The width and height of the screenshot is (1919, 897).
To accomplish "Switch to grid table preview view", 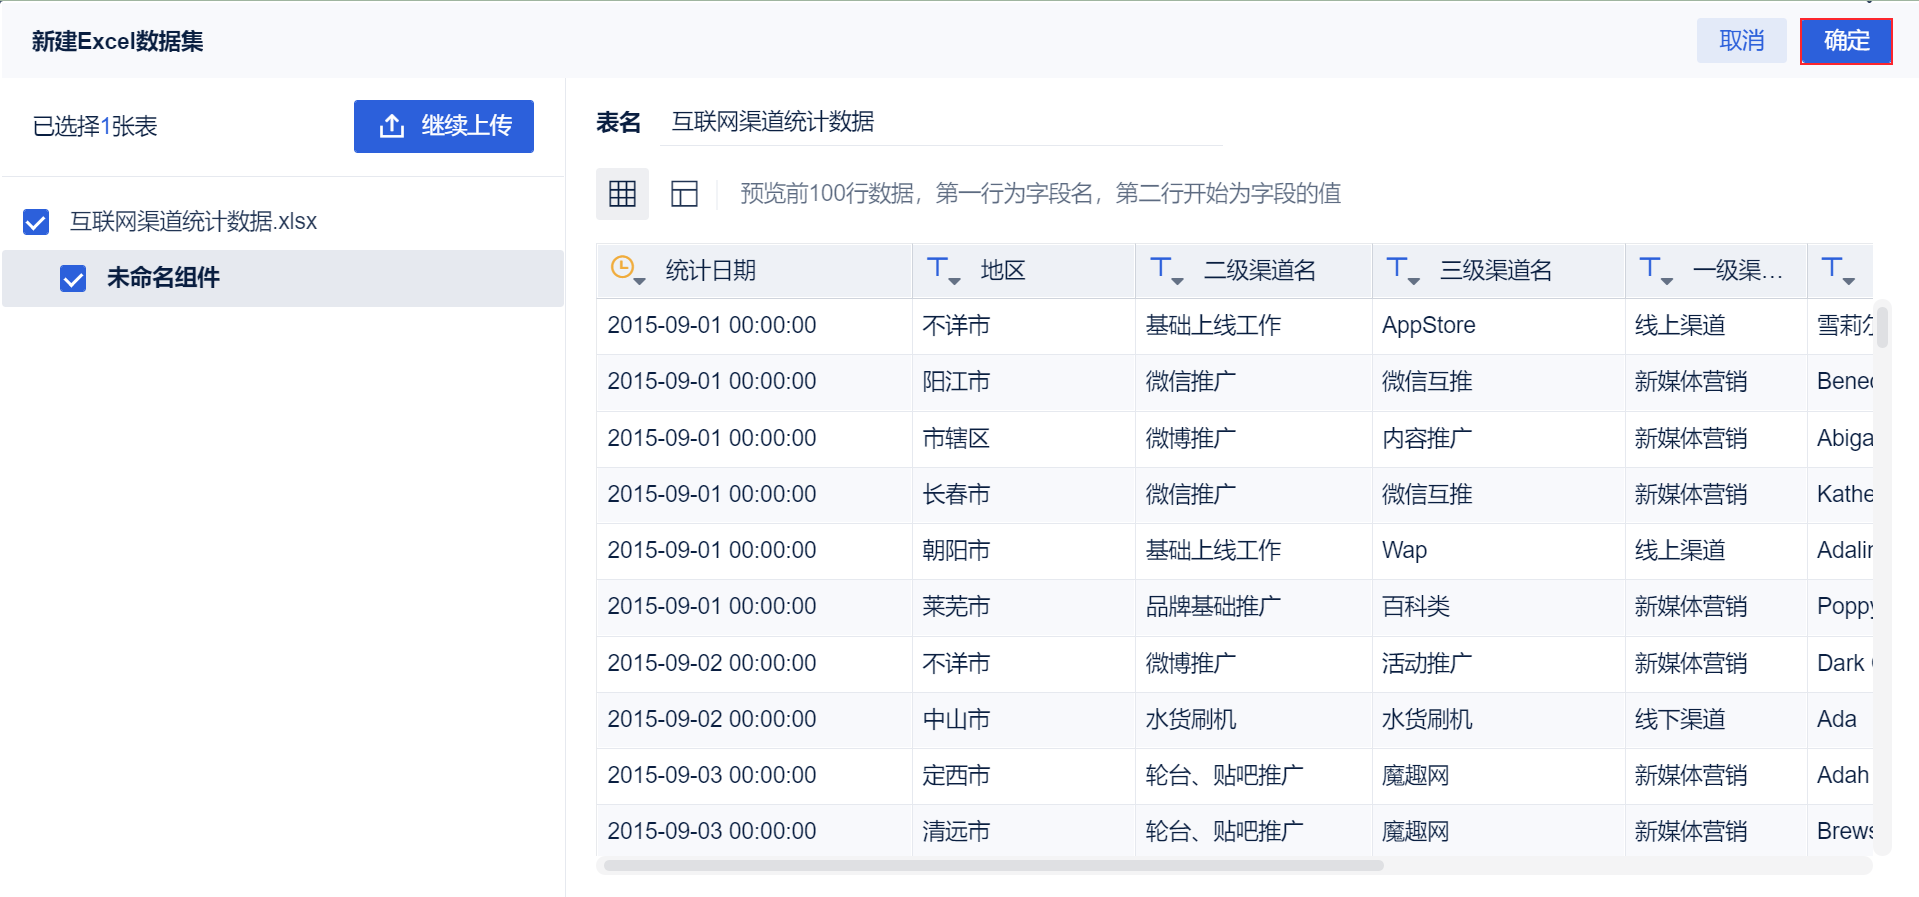I will [622, 193].
